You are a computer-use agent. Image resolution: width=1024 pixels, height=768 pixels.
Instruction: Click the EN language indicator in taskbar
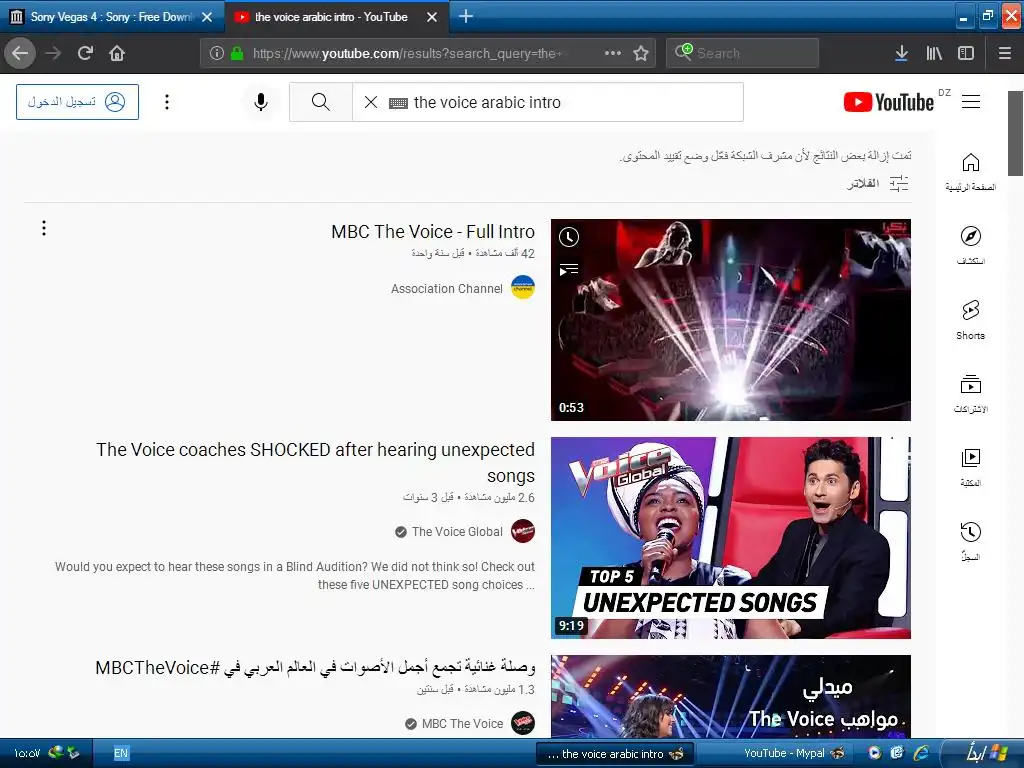(121, 754)
